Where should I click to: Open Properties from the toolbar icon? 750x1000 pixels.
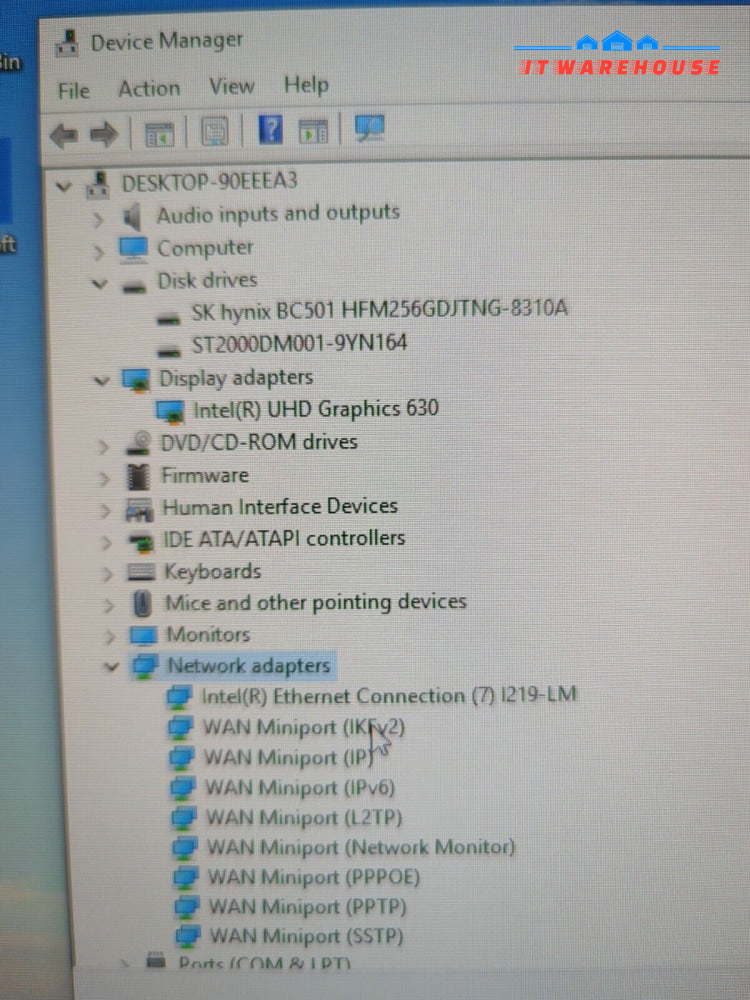(214, 132)
